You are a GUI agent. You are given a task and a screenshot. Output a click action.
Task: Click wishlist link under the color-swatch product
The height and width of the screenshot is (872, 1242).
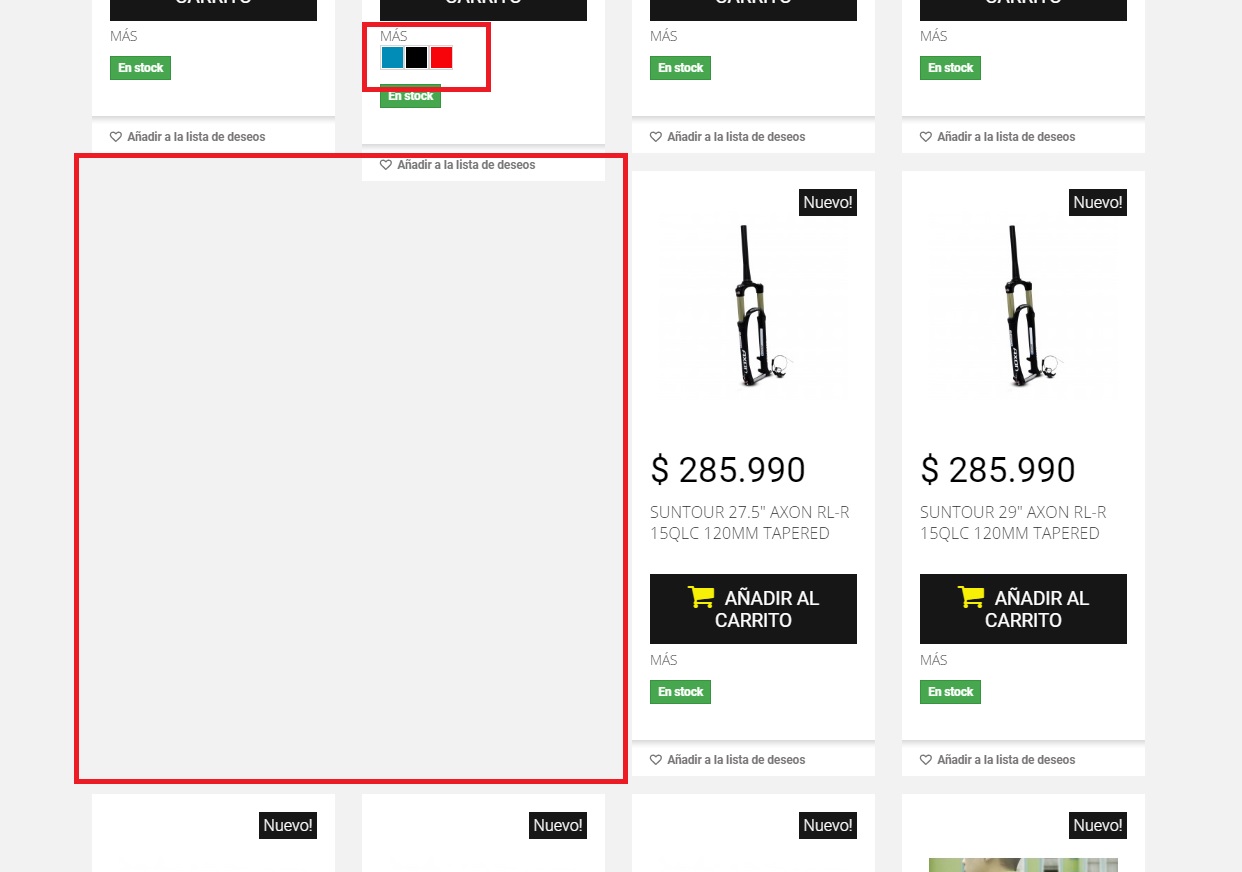point(457,165)
